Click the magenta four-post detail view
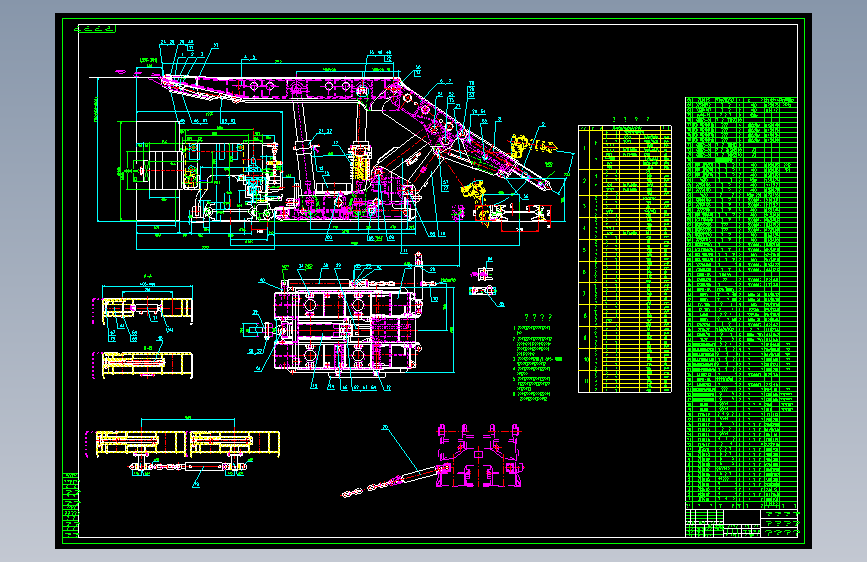The height and width of the screenshot is (562, 867). (479, 455)
